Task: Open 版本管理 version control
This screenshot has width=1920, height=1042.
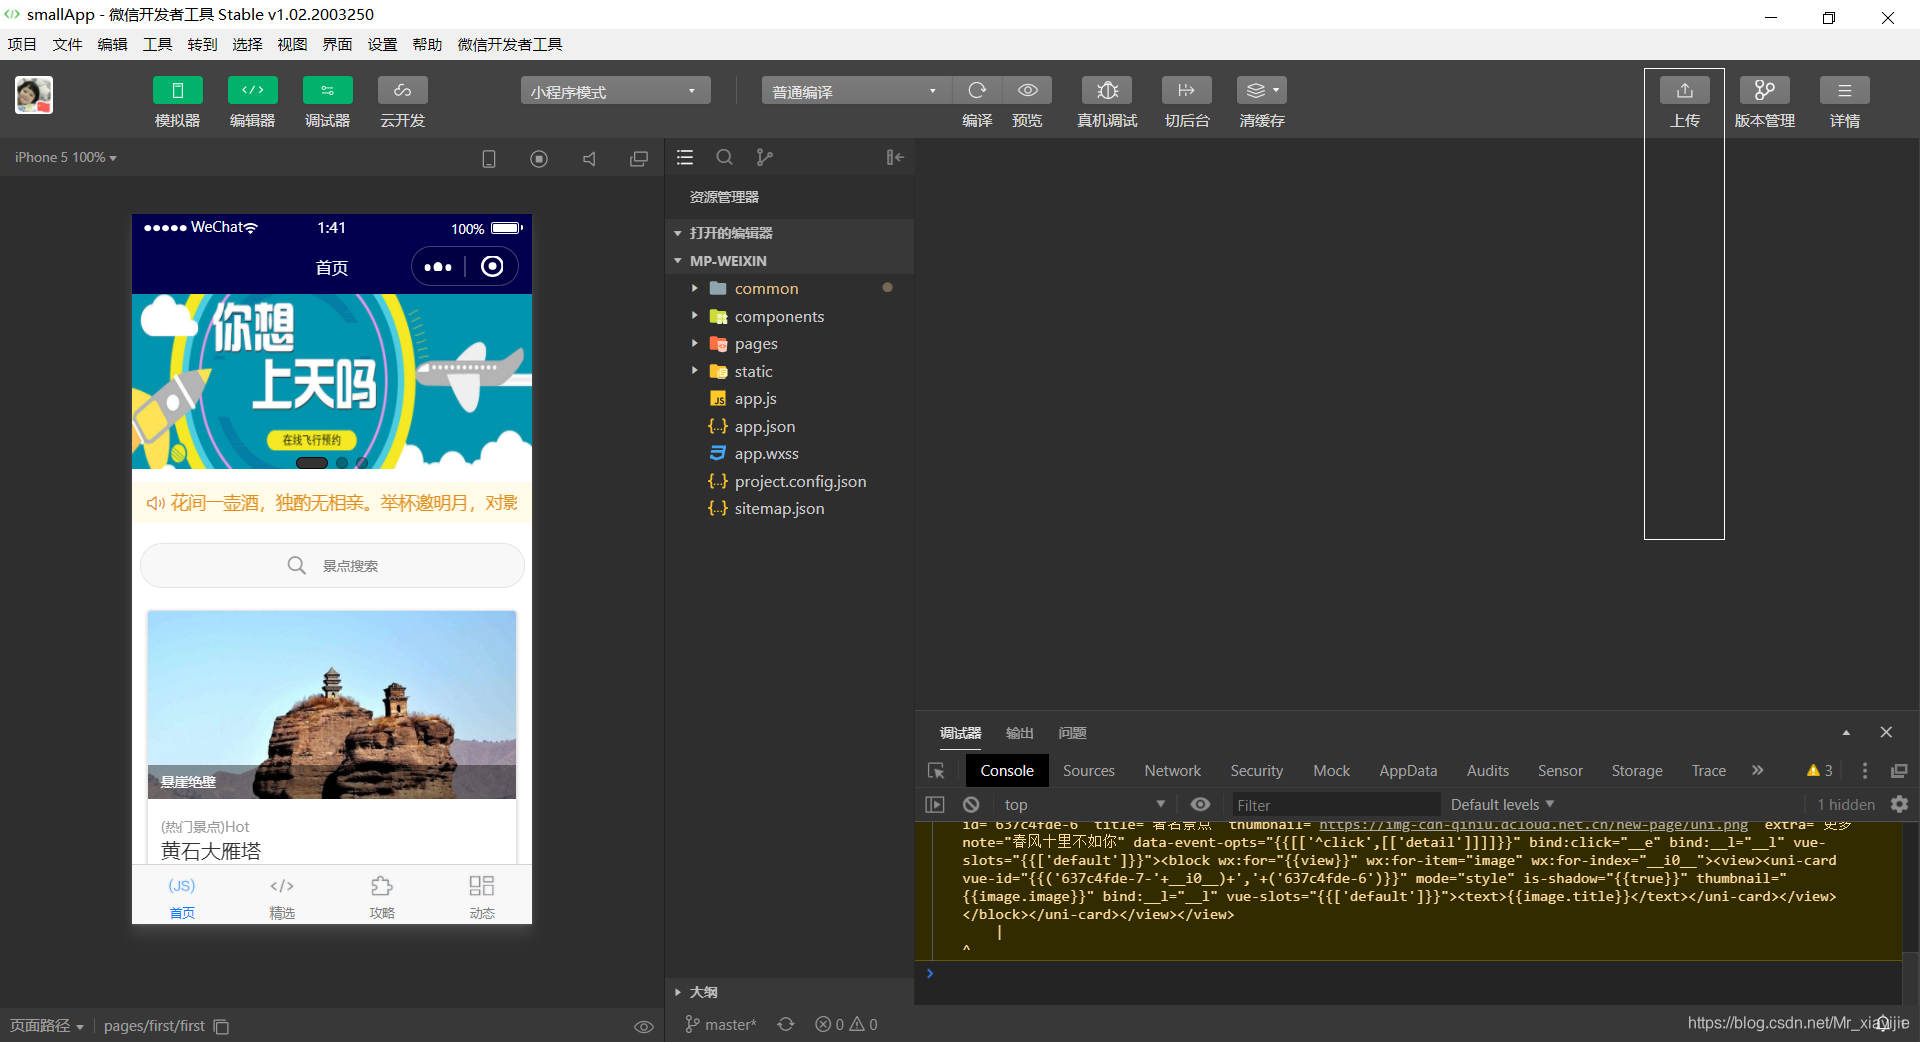Action: point(1765,91)
